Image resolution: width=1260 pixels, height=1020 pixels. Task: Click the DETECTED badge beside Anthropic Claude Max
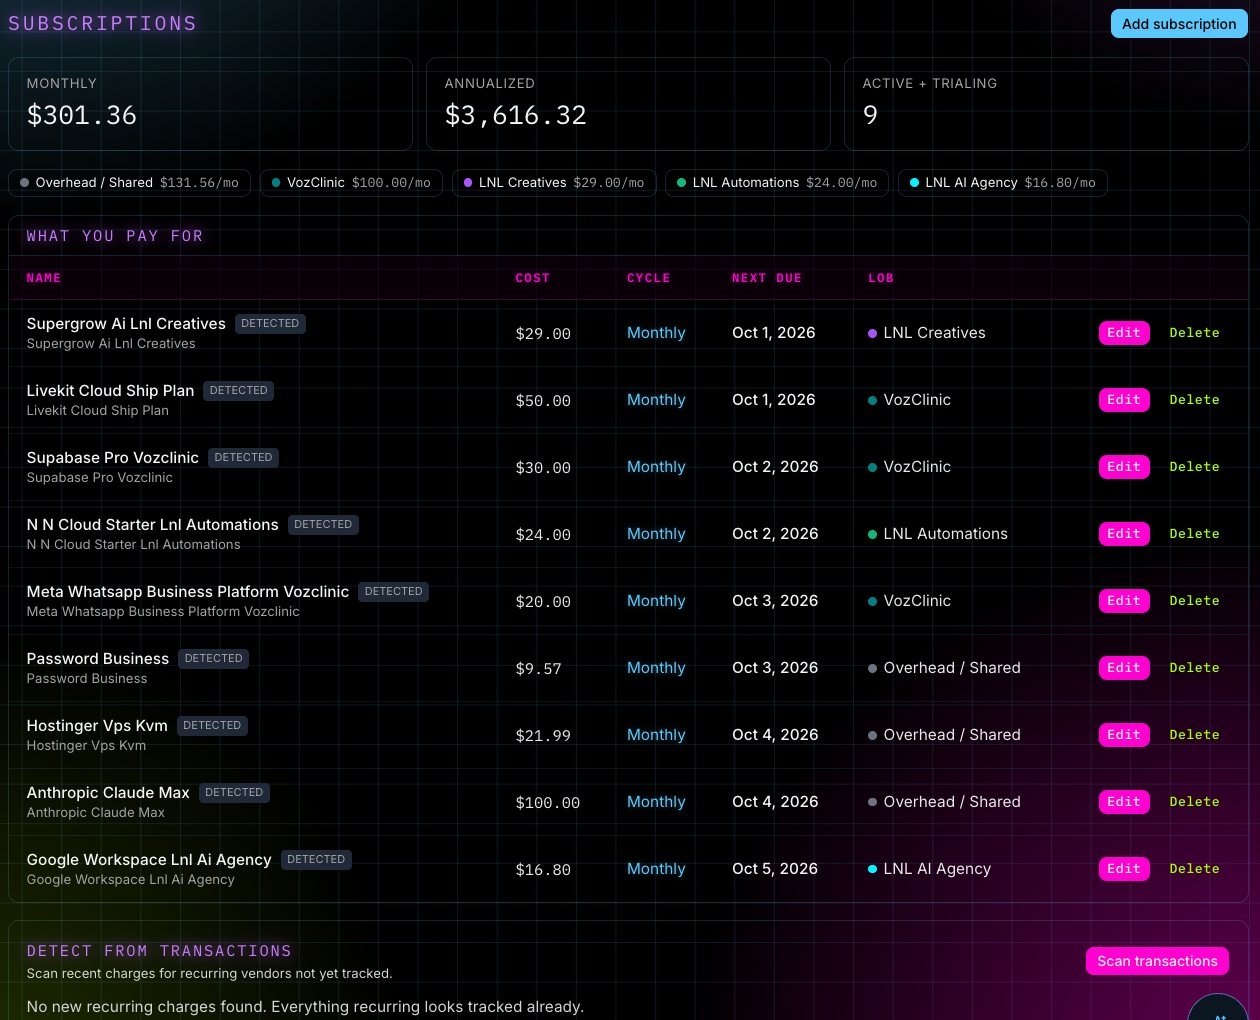(234, 793)
